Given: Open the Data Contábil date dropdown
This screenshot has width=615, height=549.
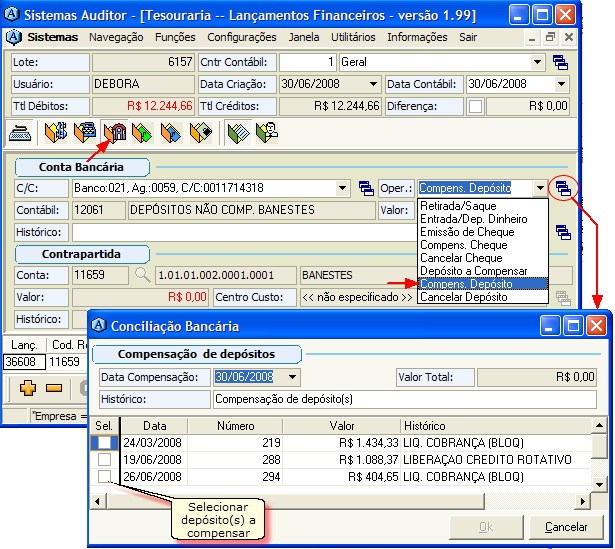Looking at the screenshot, I should coord(561,84).
